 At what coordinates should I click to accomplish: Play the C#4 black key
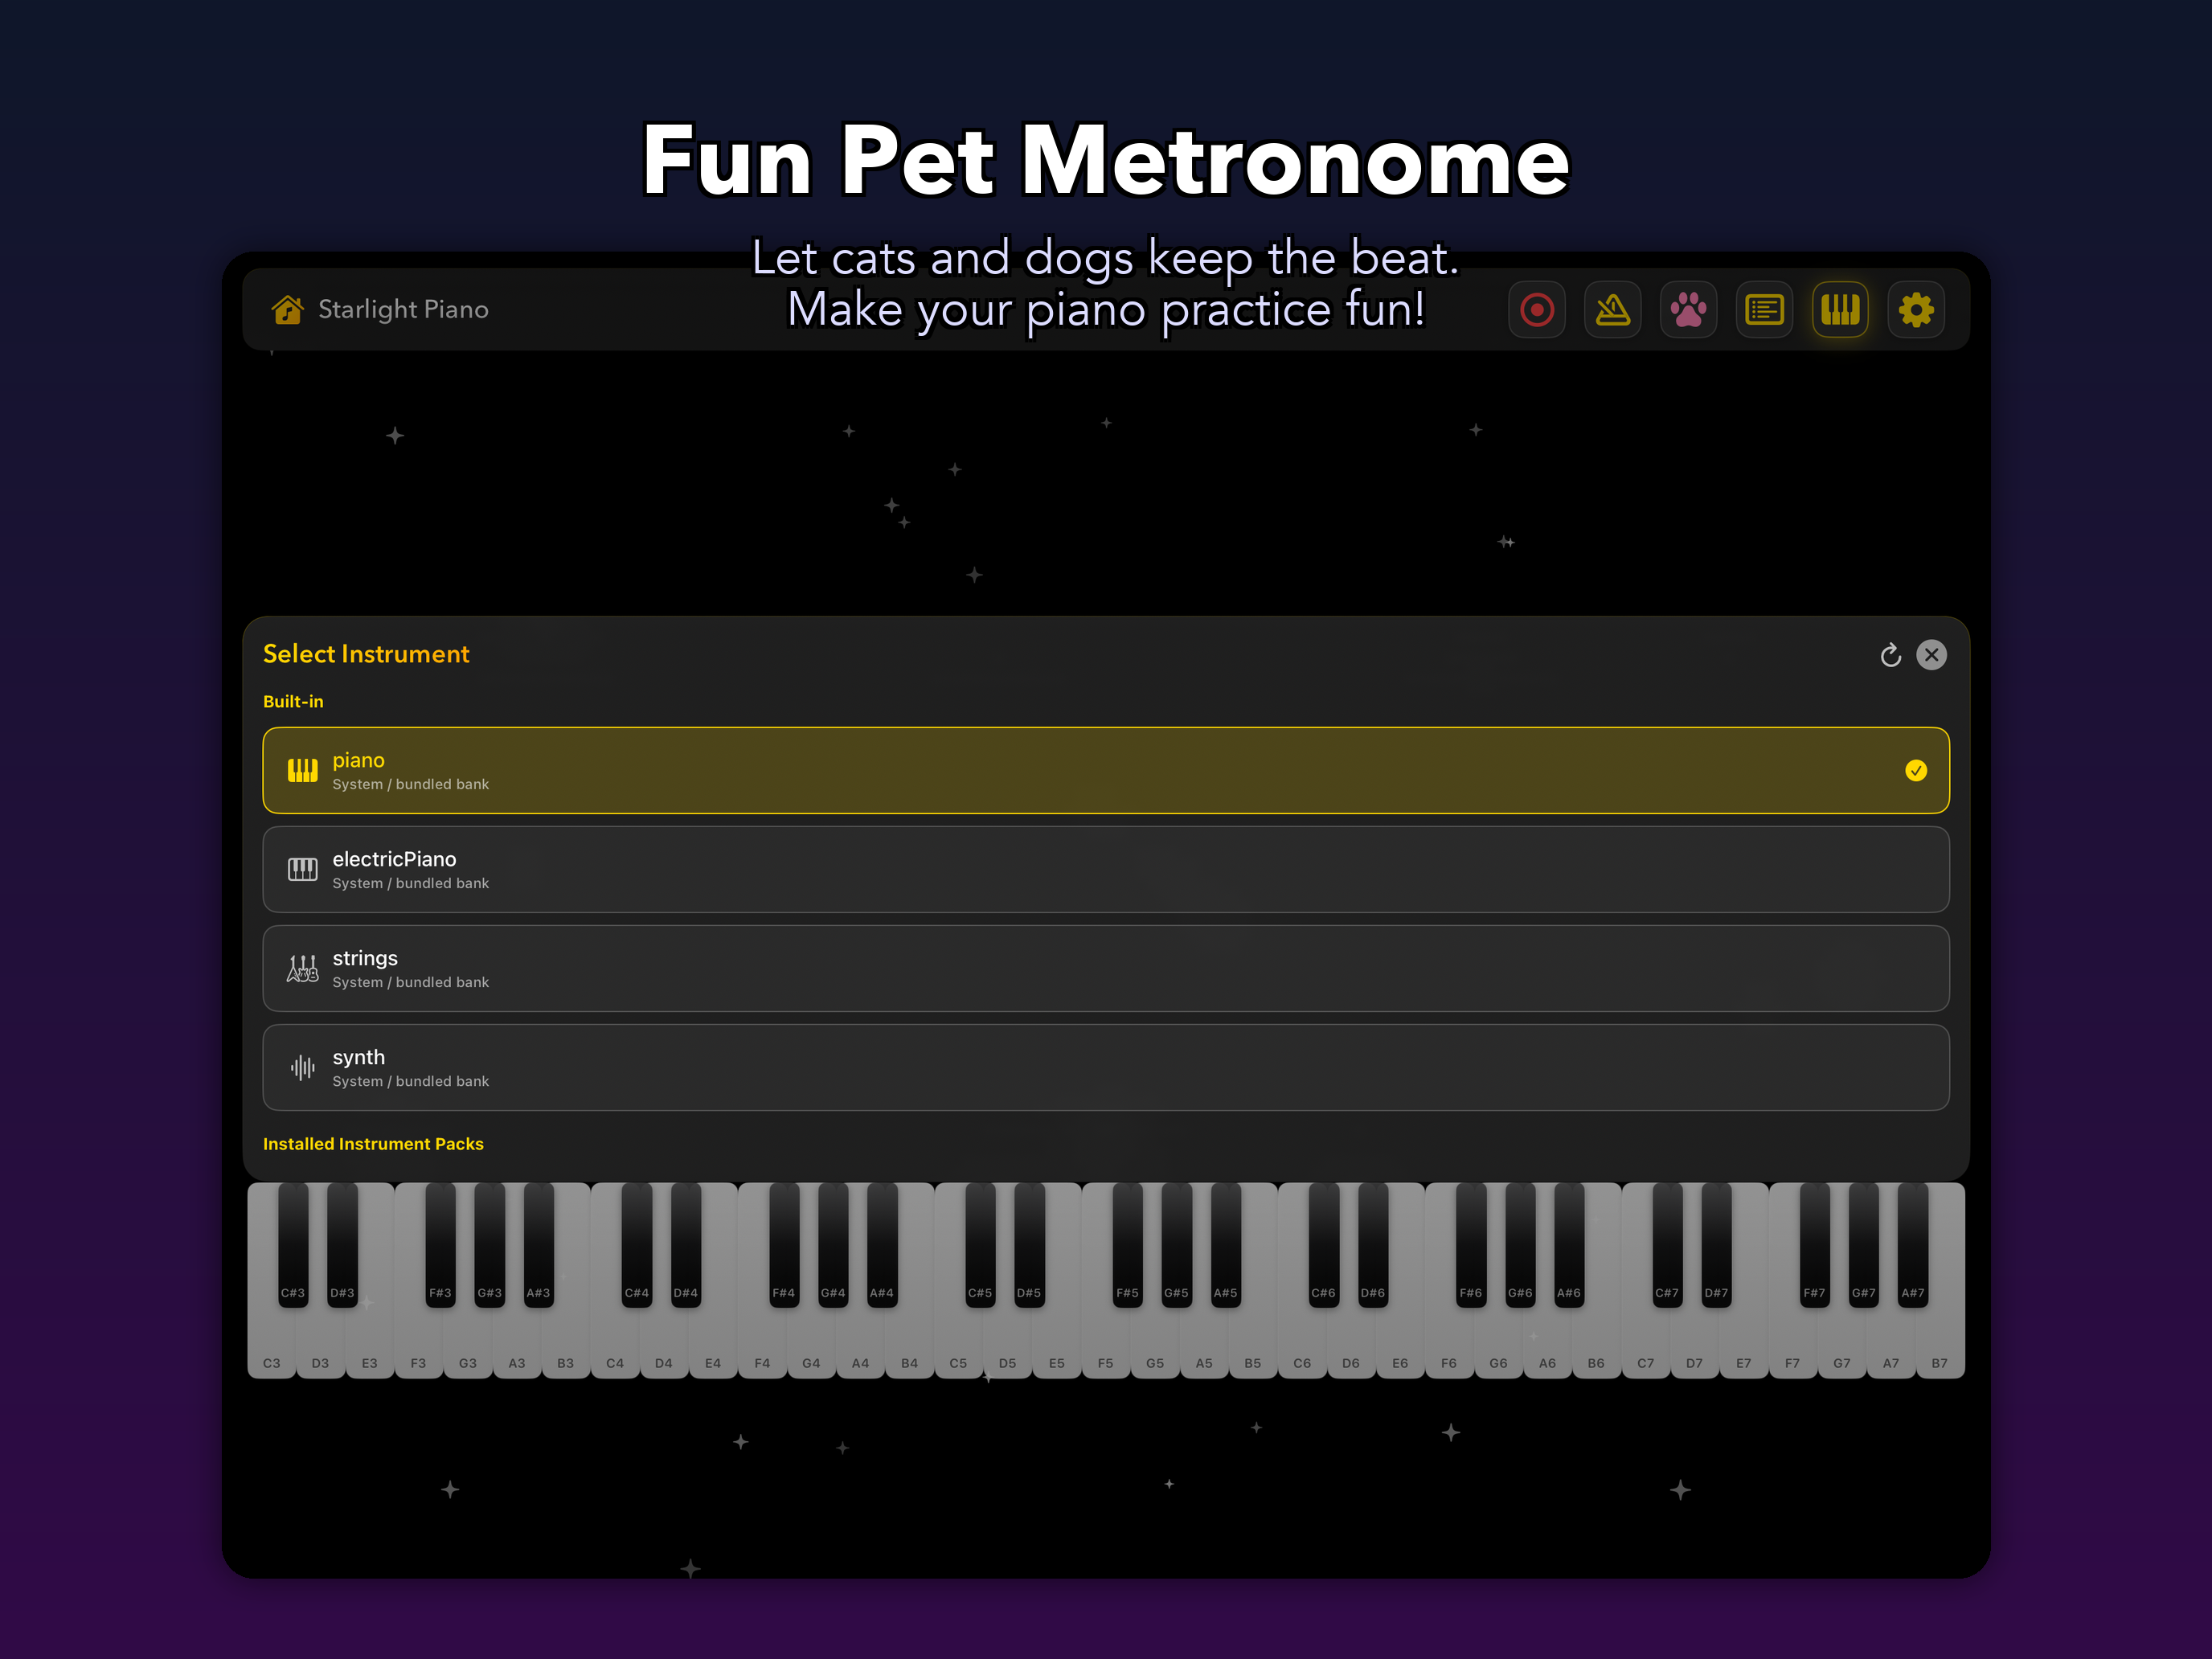point(636,1245)
